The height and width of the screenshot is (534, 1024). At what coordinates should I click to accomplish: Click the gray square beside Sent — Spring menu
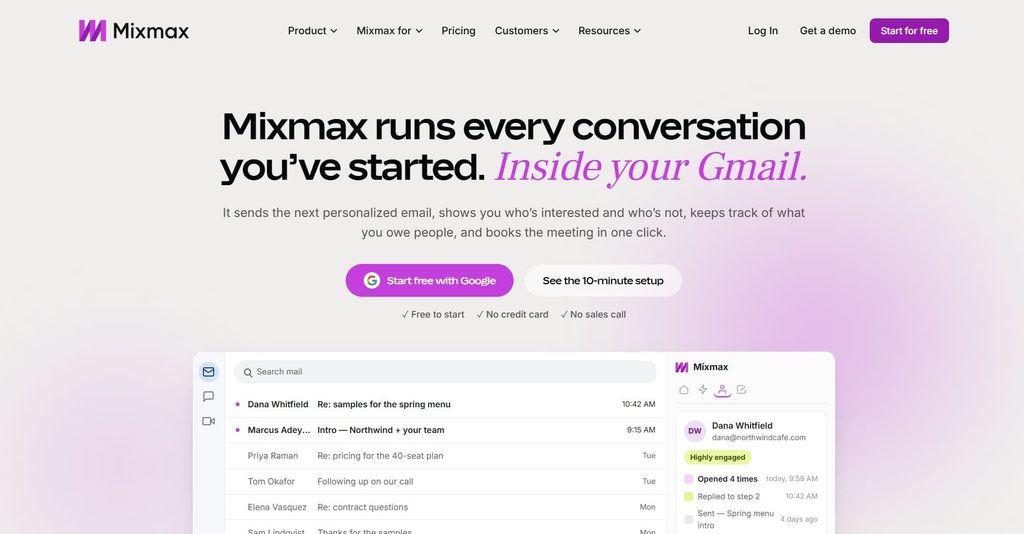click(688, 520)
